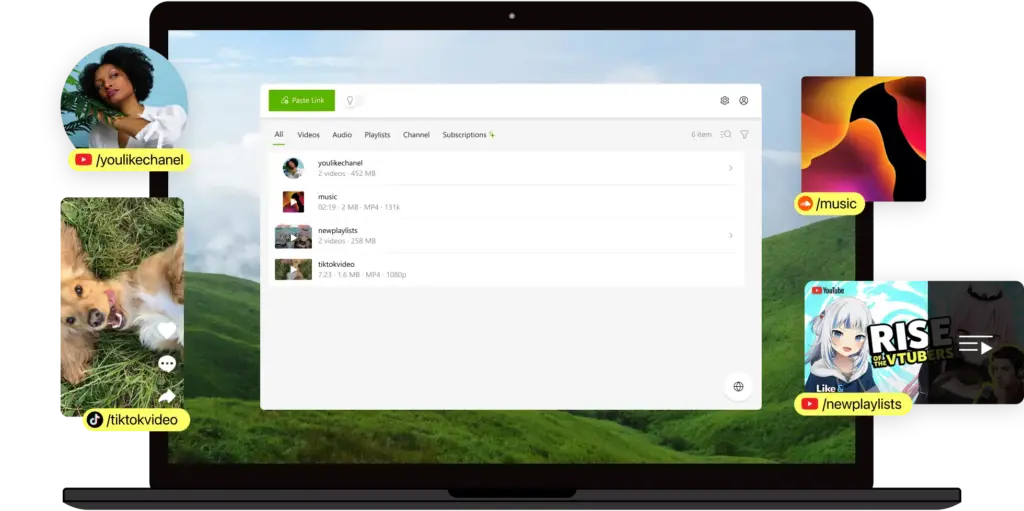Play the music item thumbnail

pos(293,202)
